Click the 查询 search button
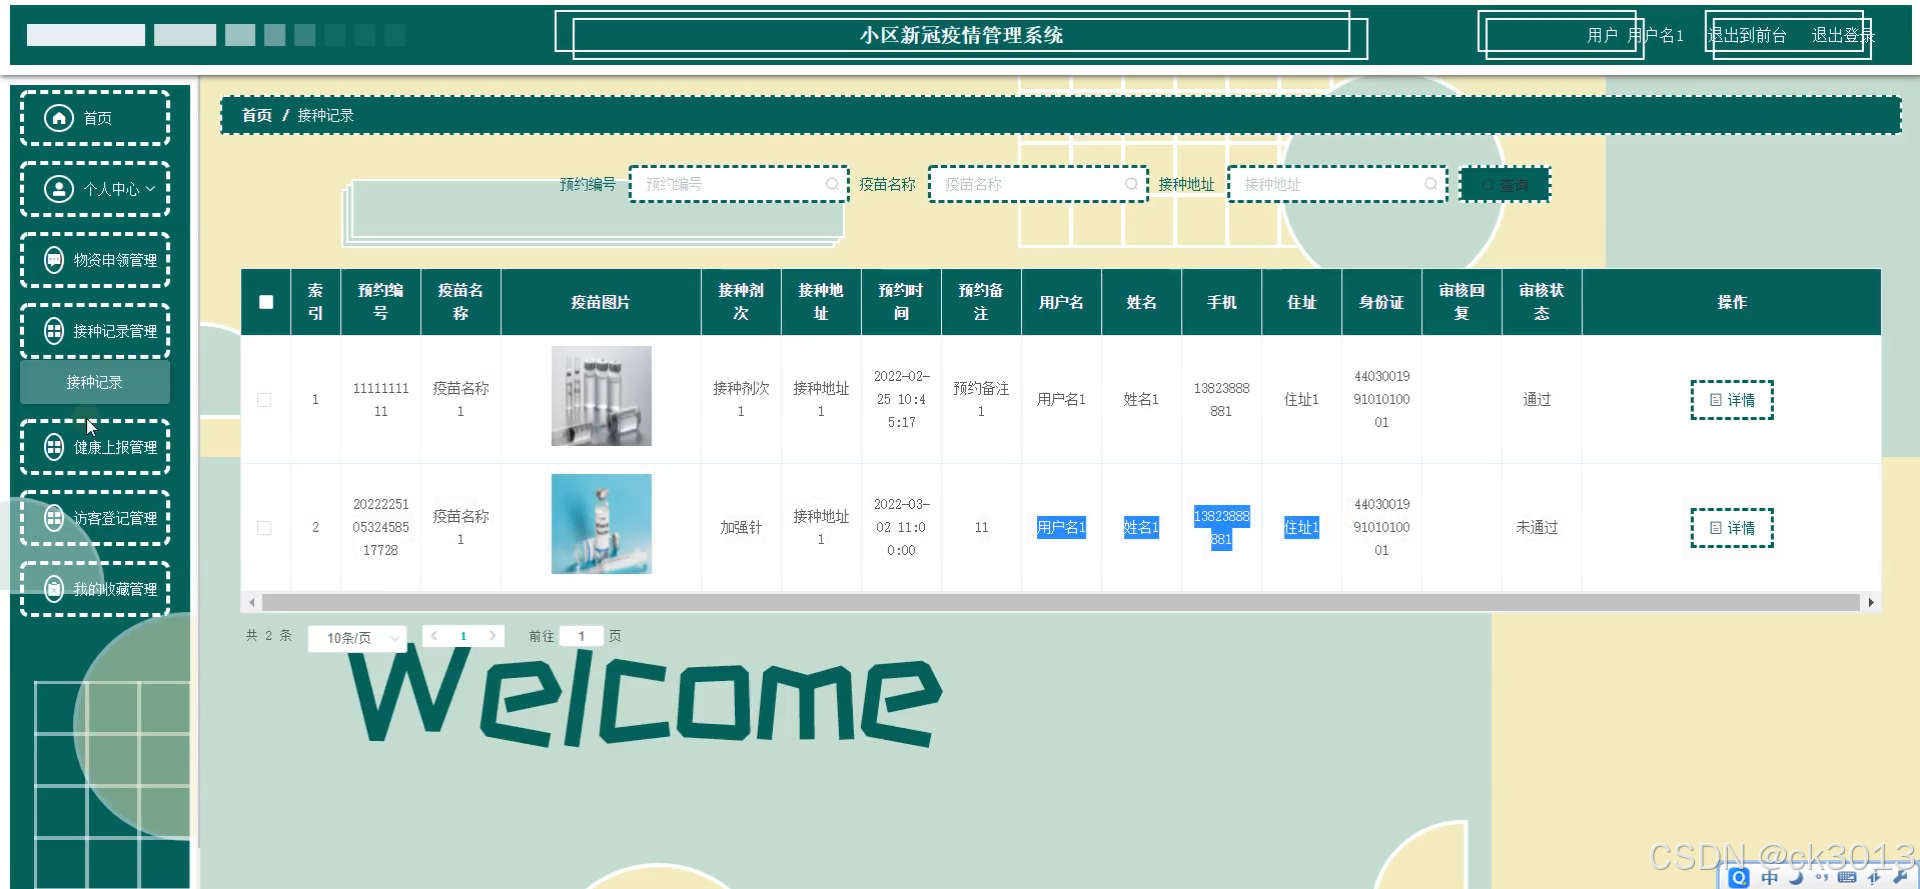1920x889 pixels. click(x=1504, y=185)
